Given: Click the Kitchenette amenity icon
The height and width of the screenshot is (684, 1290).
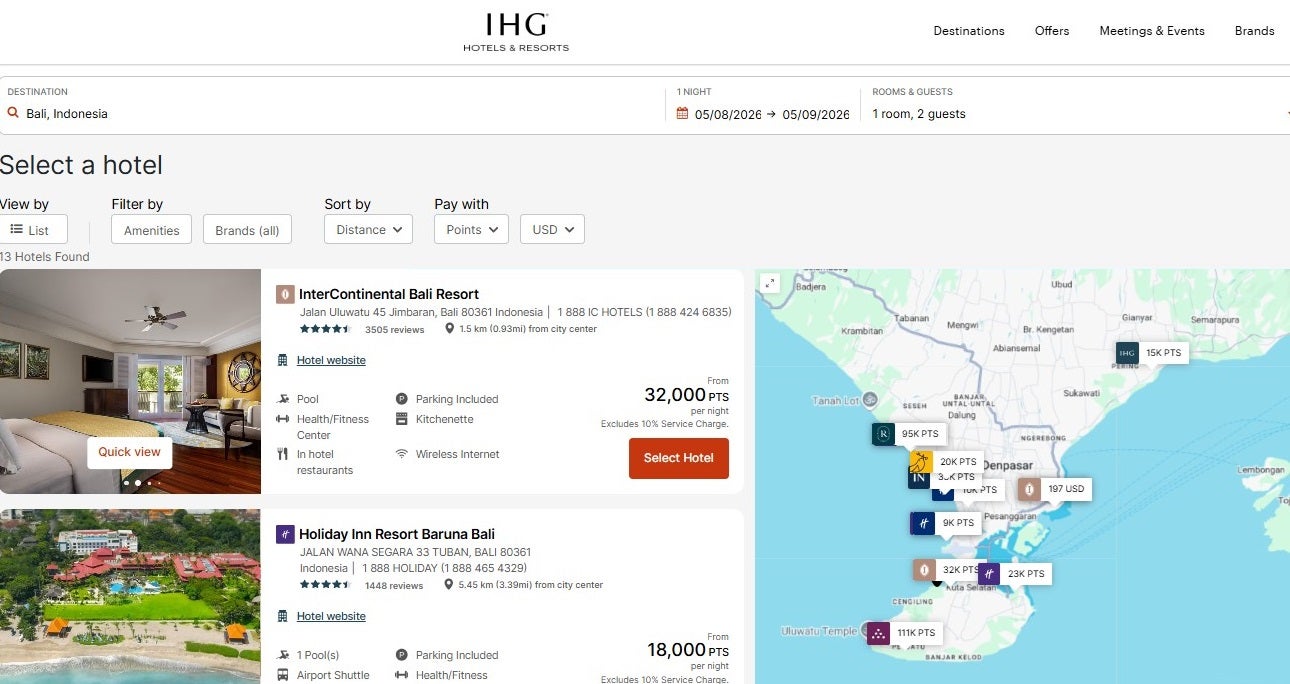Looking at the screenshot, I should pyautogui.click(x=402, y=419).
